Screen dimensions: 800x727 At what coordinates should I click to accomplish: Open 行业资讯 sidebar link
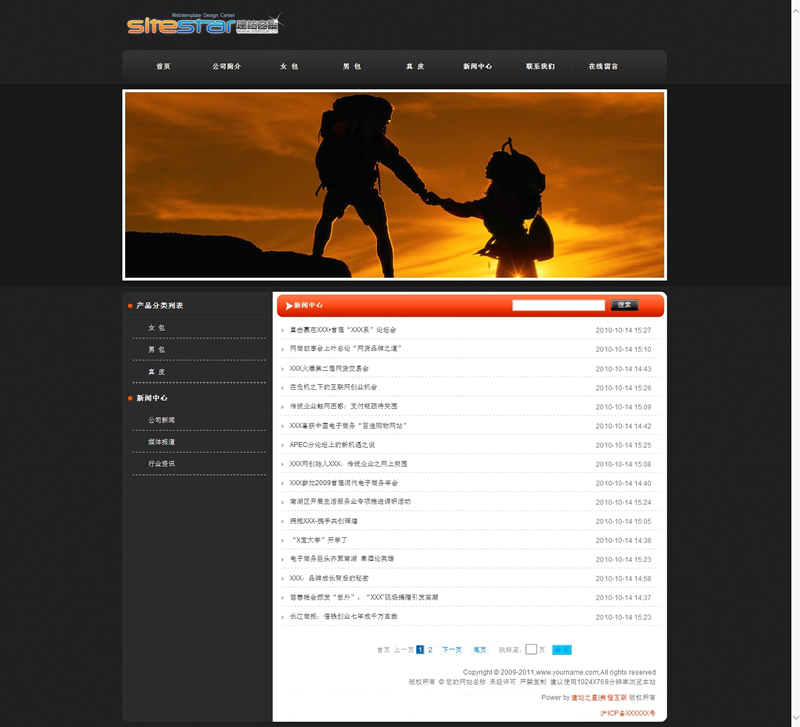(161, 464)
